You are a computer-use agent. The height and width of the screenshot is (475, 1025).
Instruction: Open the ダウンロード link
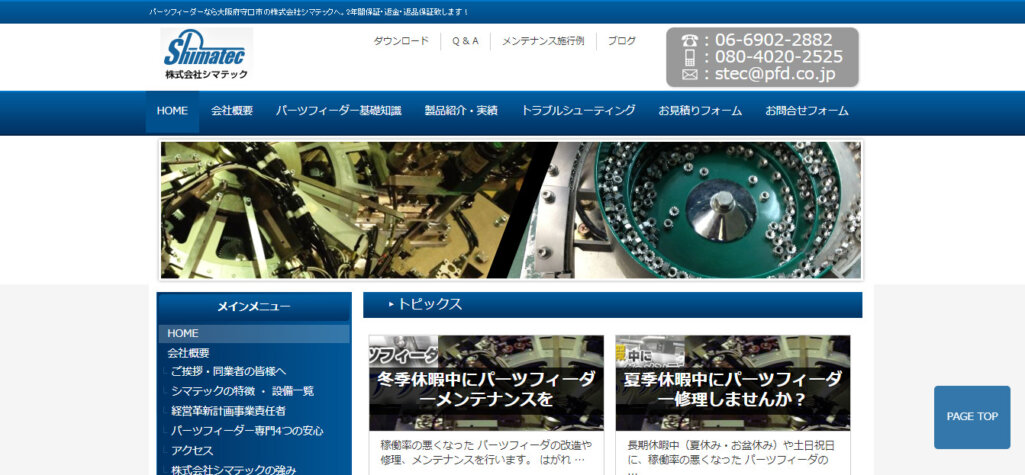tap(401, 41)
